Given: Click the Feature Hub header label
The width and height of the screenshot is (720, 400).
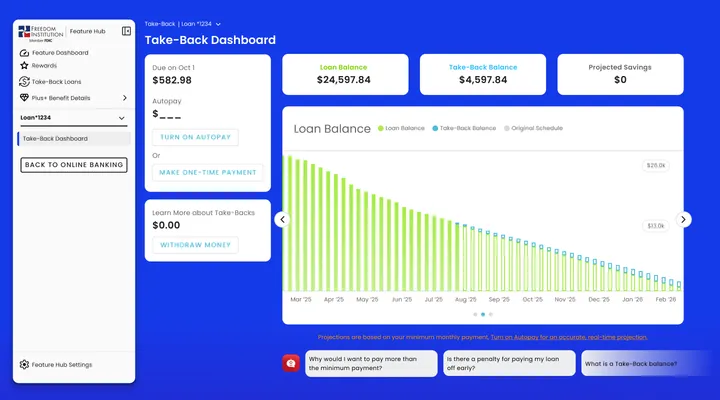Looking at the screenshot, I should click(x=88, y=31).
